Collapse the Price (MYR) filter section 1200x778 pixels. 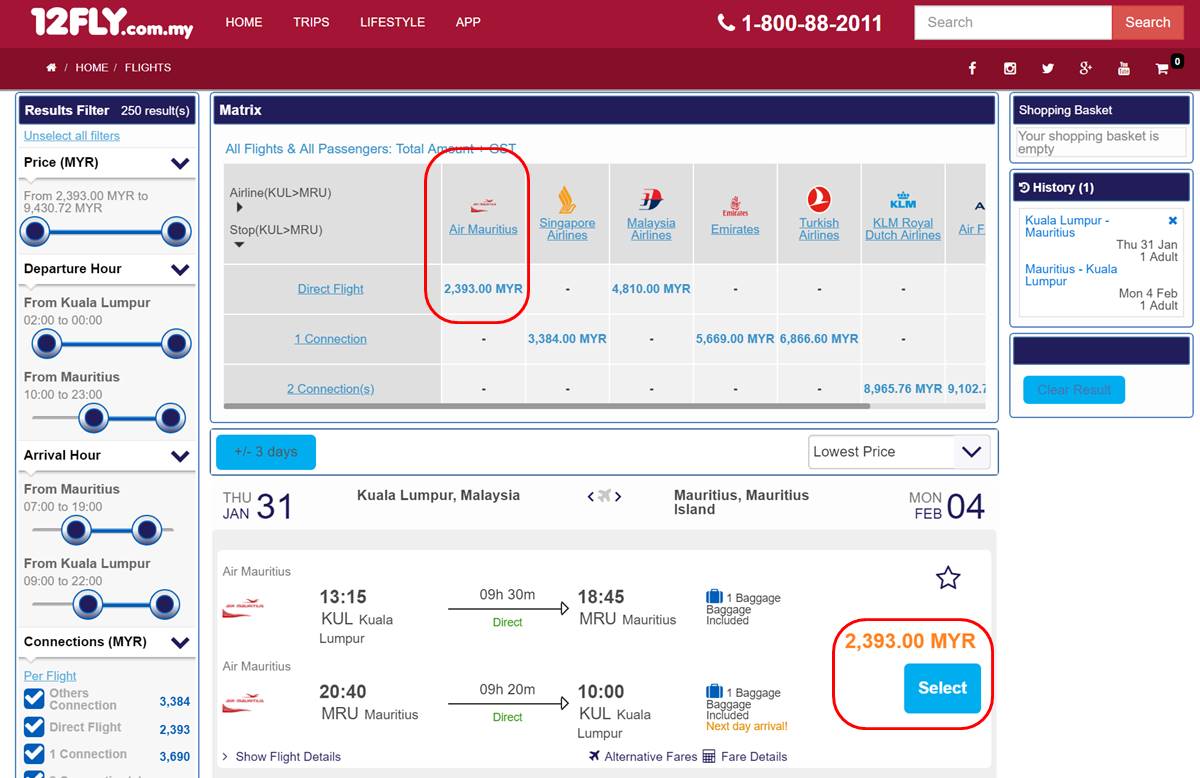pos(180,163)
